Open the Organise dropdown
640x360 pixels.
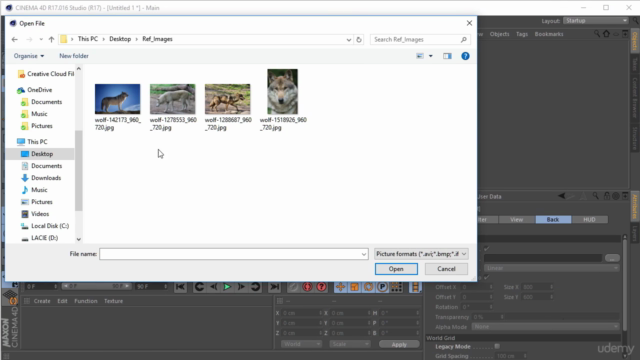(x=29, y=56)
